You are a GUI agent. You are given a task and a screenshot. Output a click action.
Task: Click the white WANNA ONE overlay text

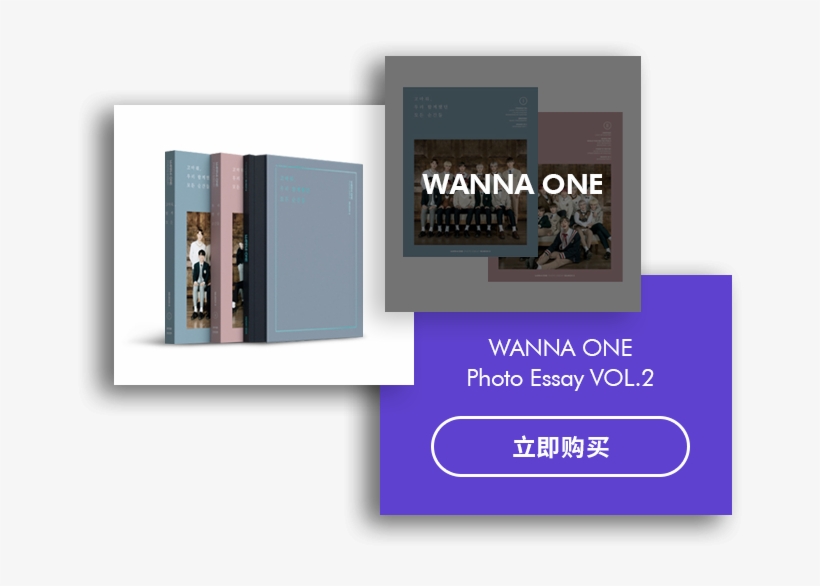pyautogui.click(x=512, y=184)
